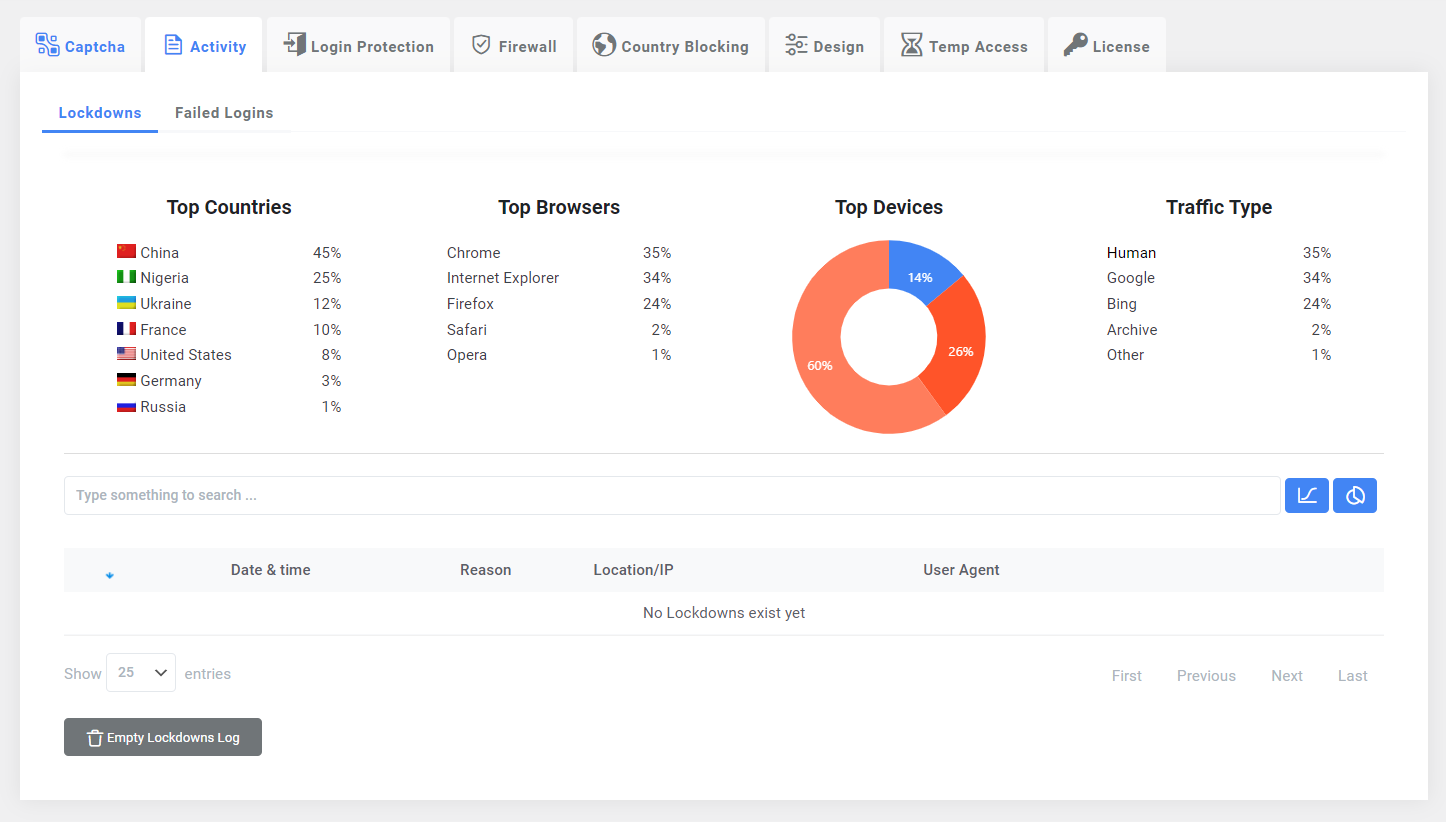Go to the Next page
1446x822 pixels.
1287,676
